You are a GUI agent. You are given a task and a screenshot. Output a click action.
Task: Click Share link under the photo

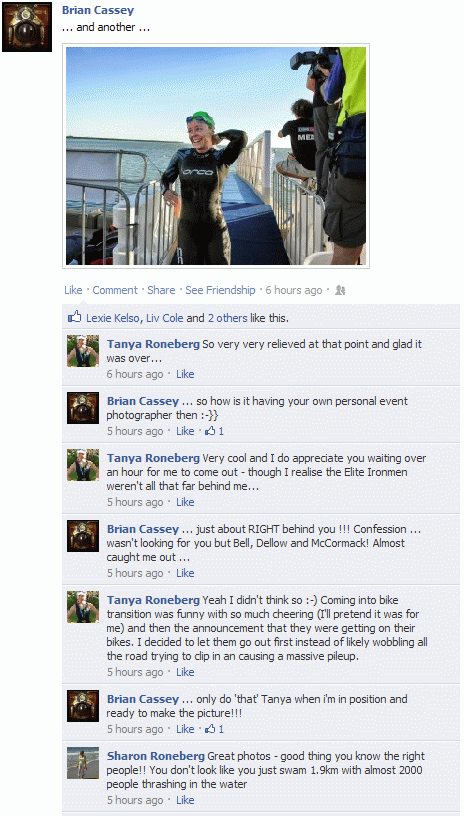[x=161, y=290]
